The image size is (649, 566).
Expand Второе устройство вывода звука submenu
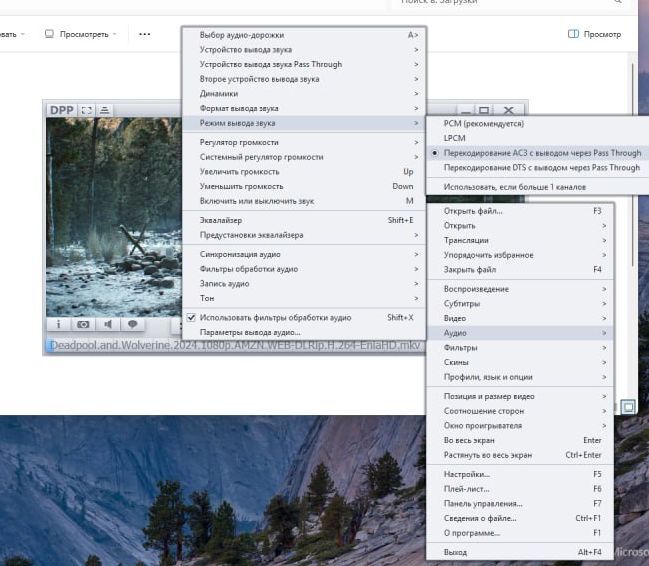(x=304, y=79)
